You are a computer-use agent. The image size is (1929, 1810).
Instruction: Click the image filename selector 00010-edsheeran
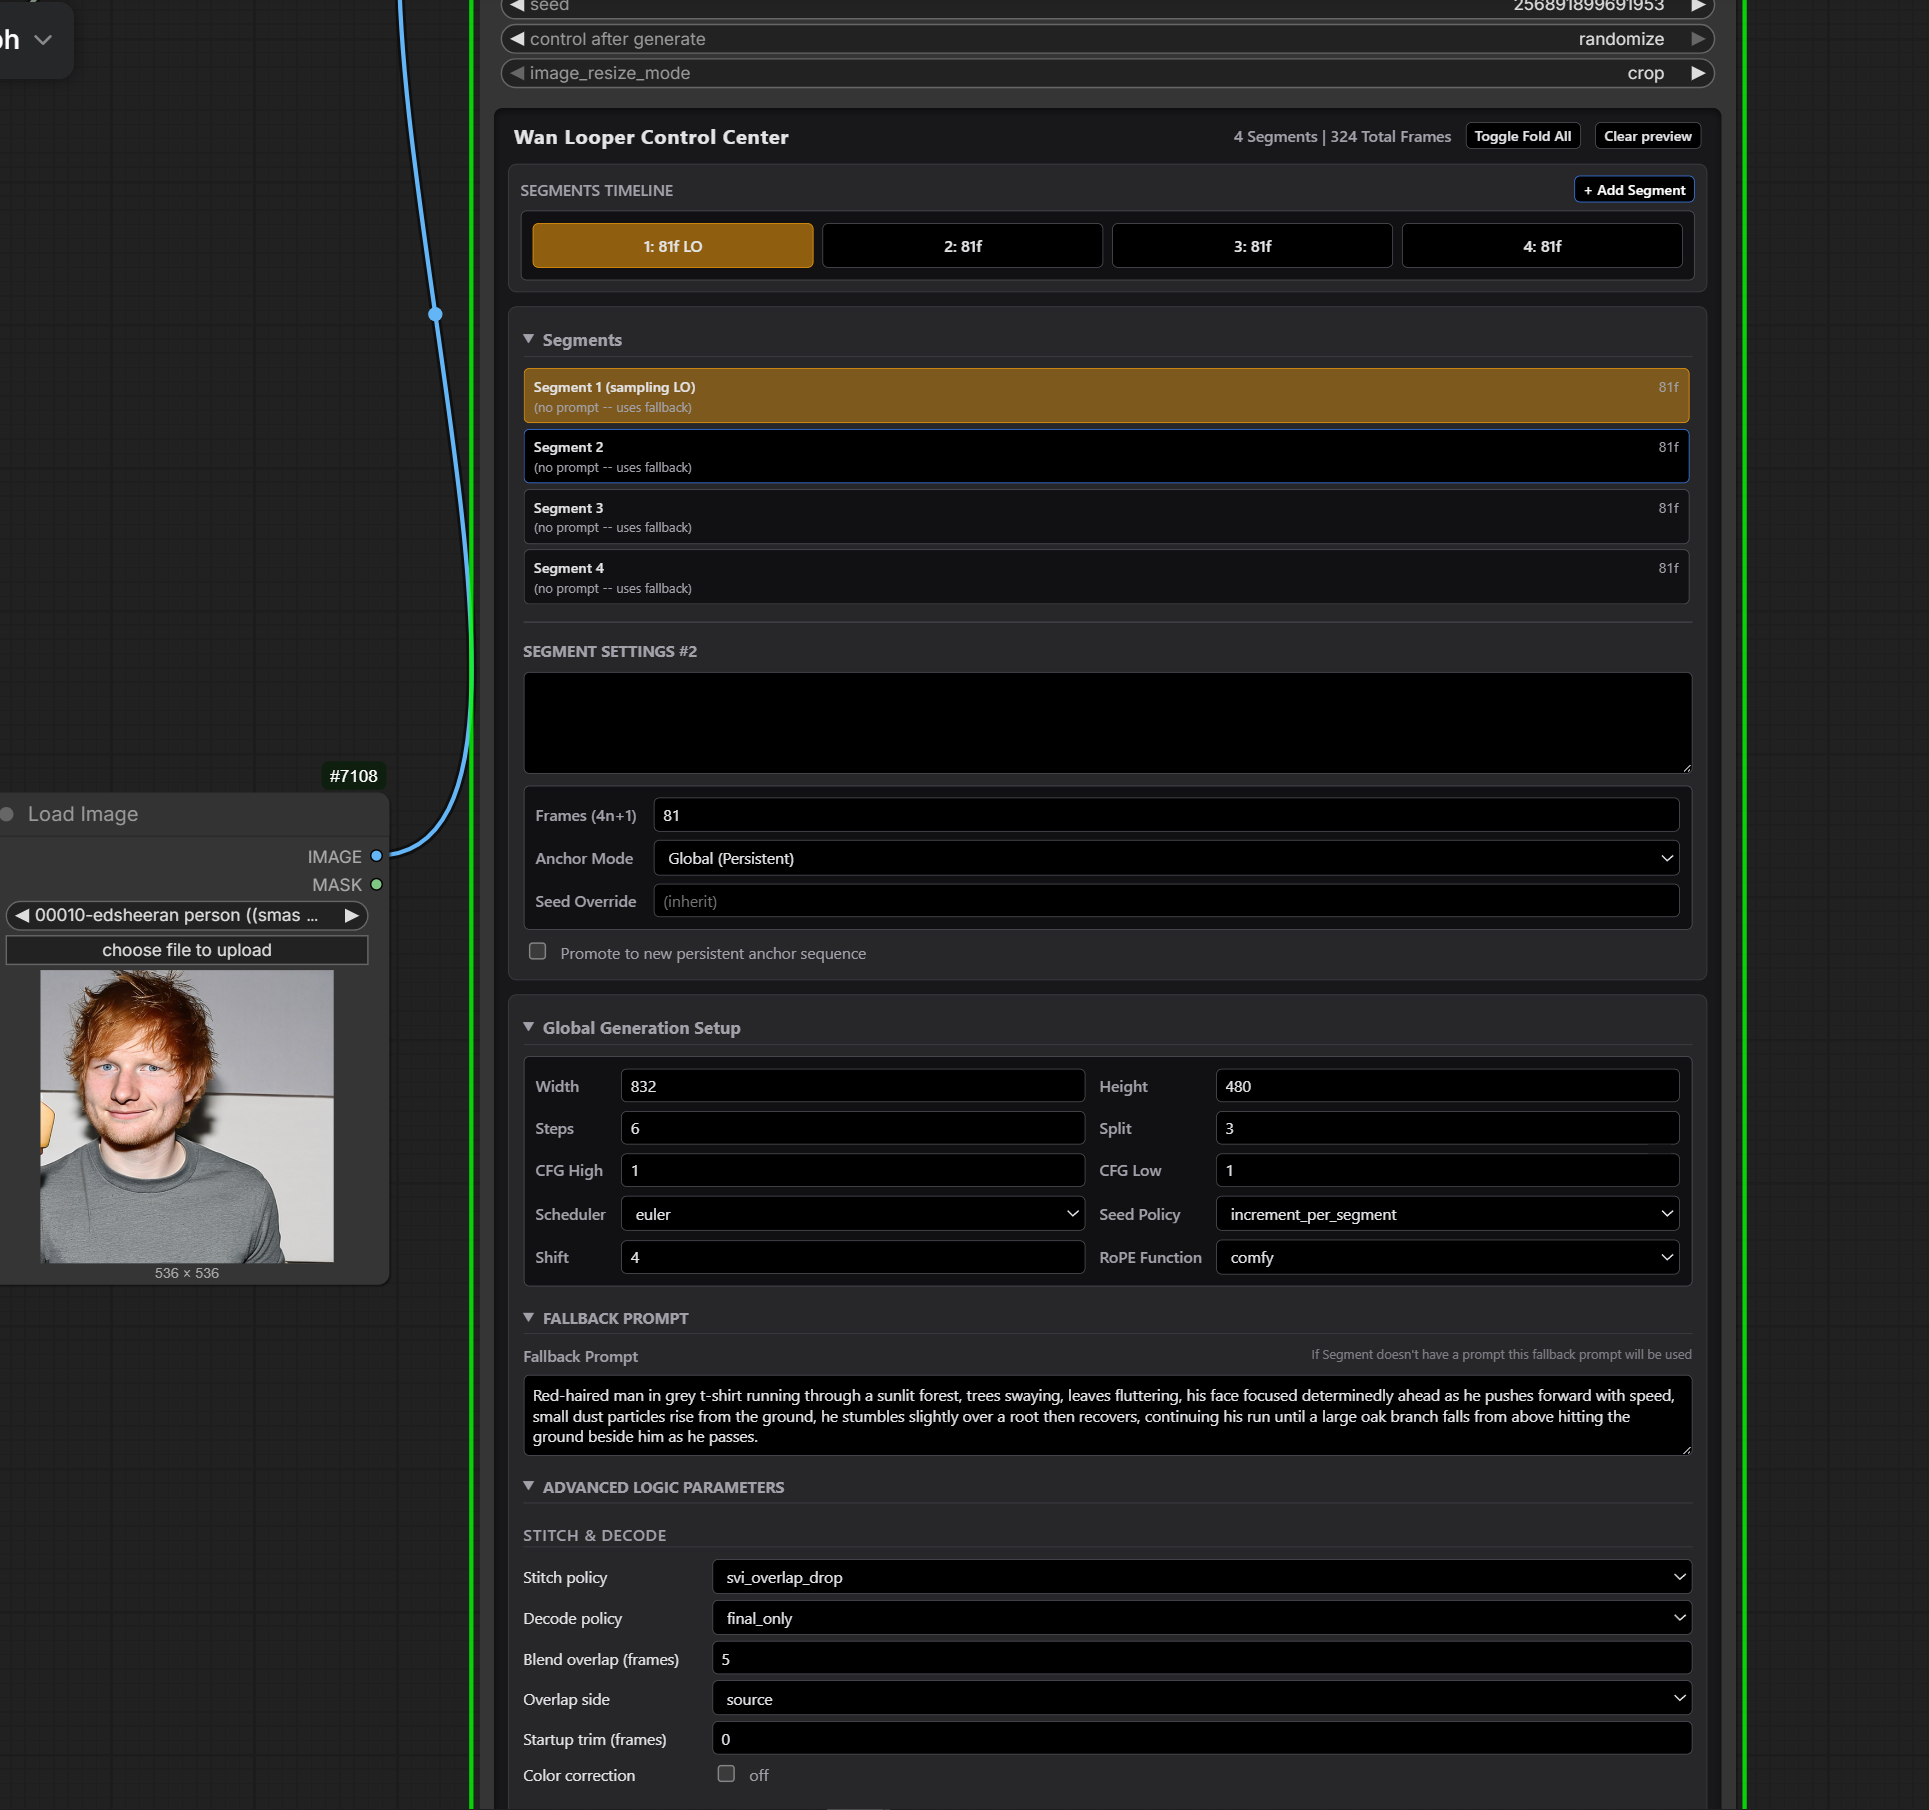tap(187, 915)
